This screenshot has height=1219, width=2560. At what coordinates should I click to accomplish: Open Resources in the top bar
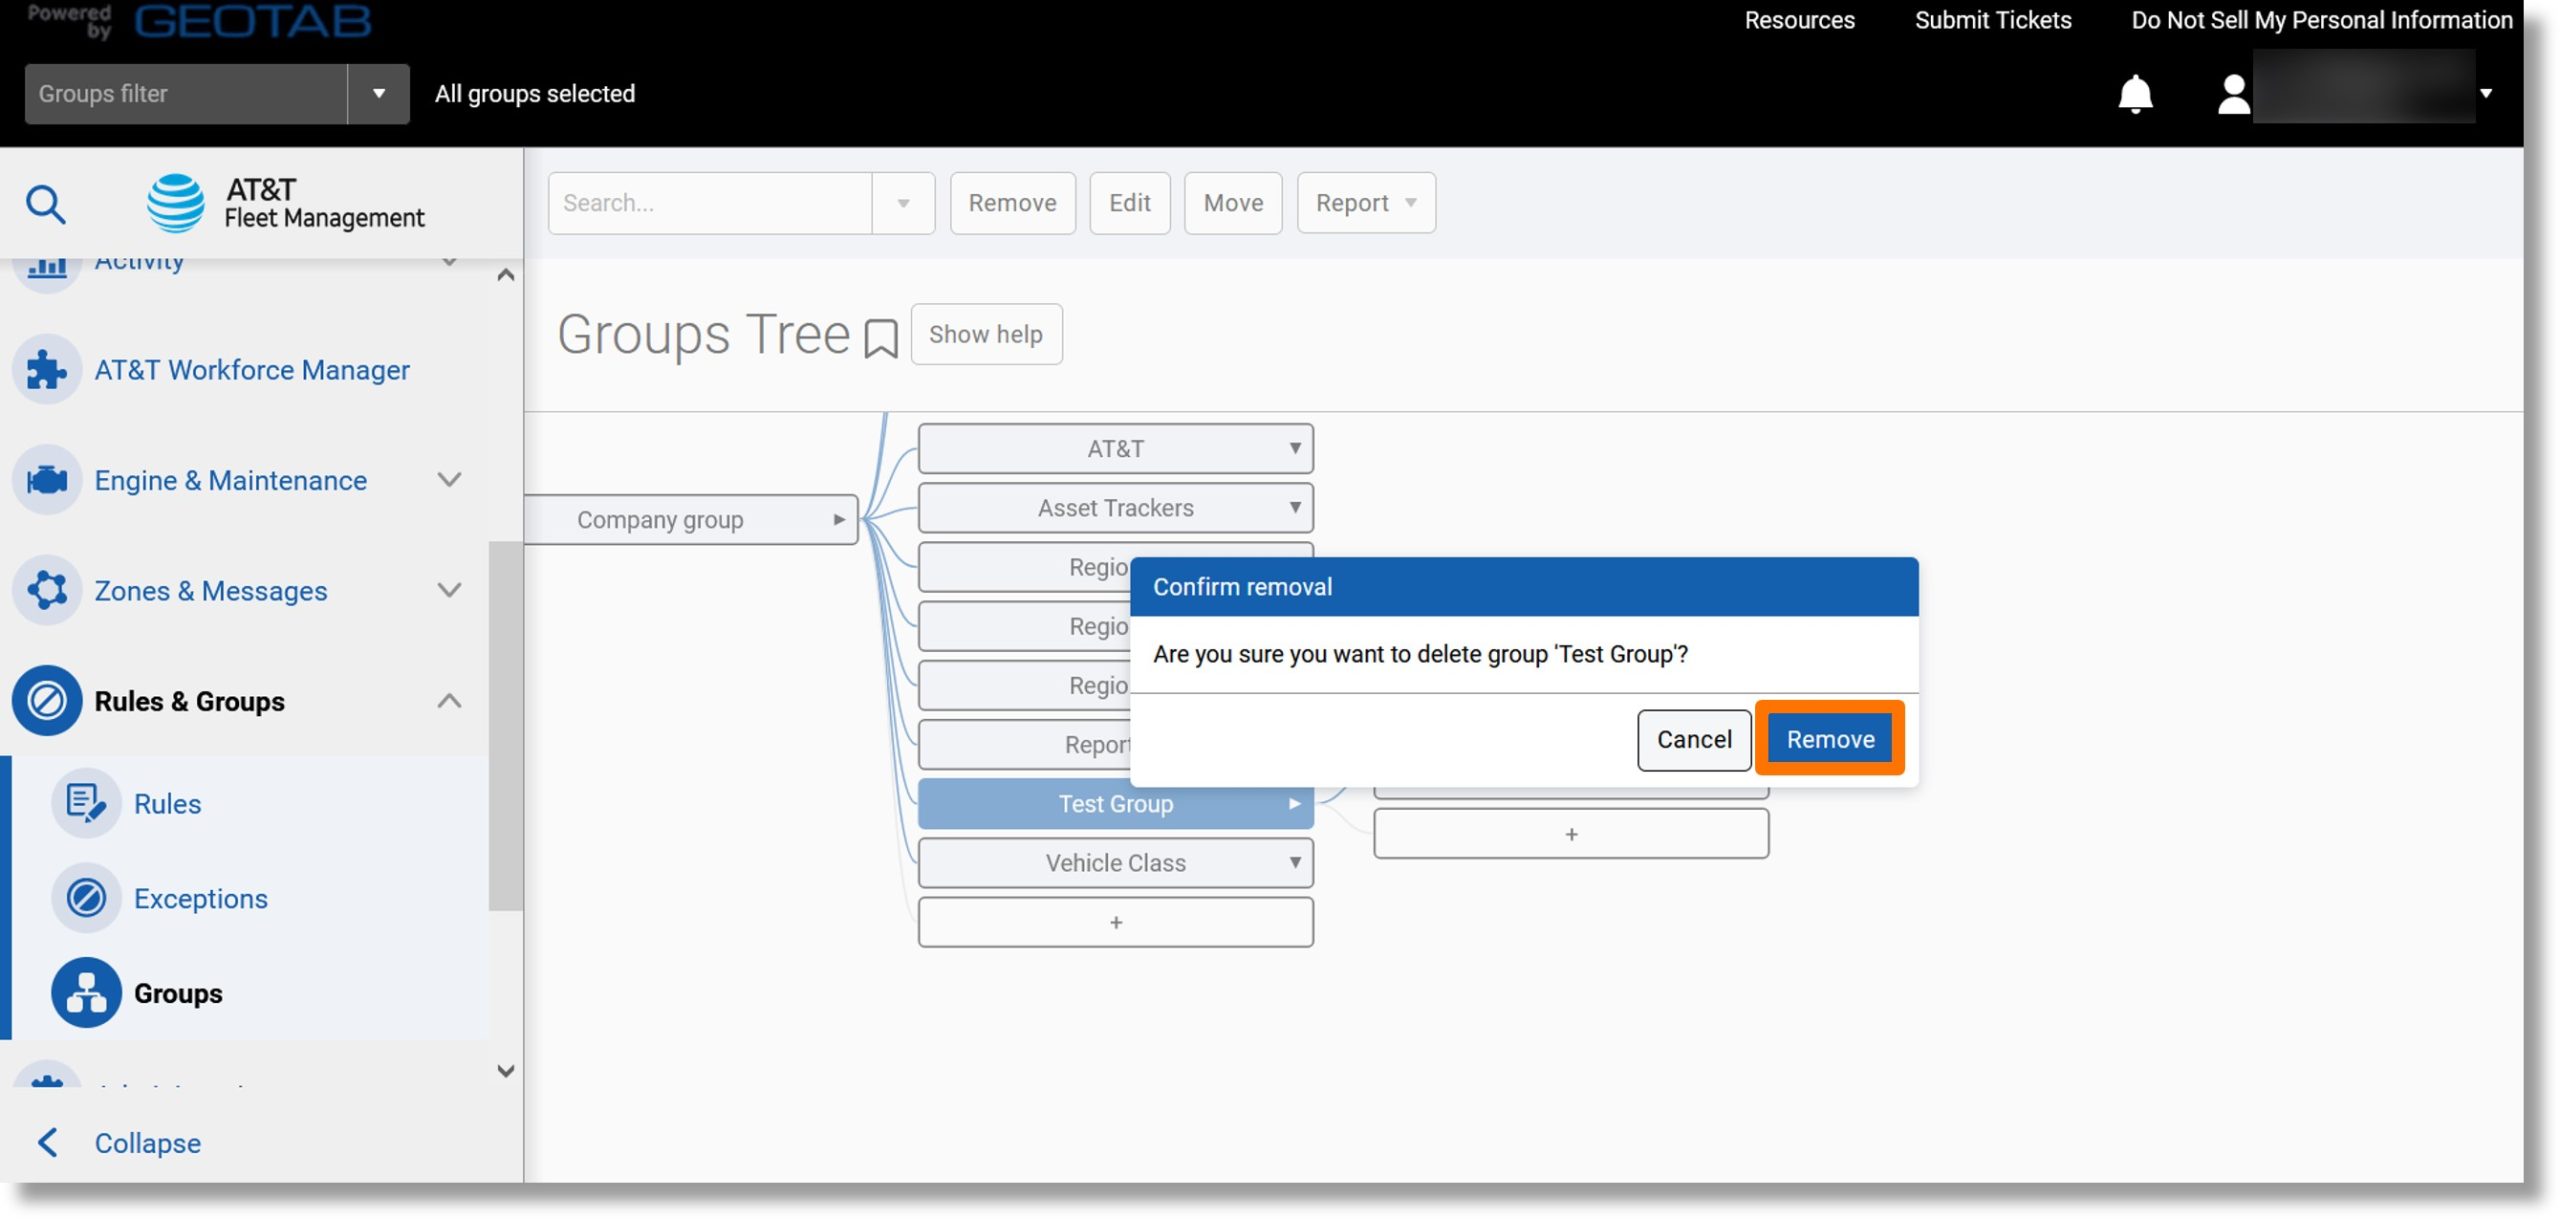tap(1799, 20)
